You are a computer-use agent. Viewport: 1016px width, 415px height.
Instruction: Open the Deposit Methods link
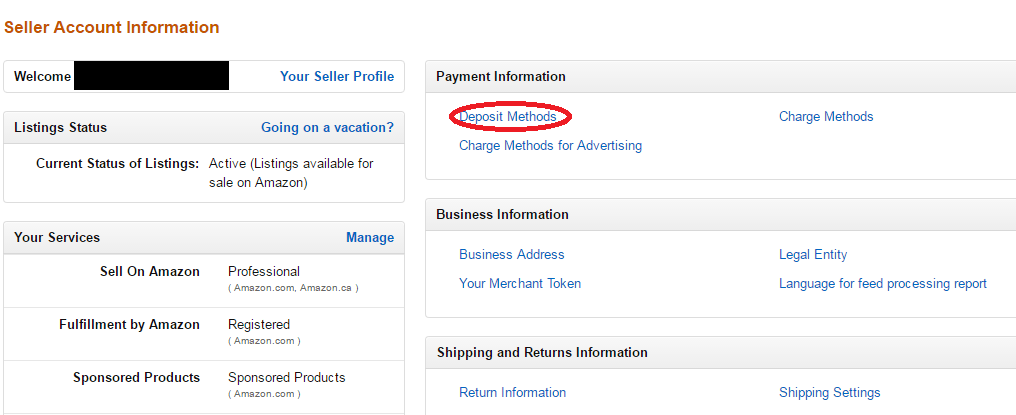coord(507,117)
